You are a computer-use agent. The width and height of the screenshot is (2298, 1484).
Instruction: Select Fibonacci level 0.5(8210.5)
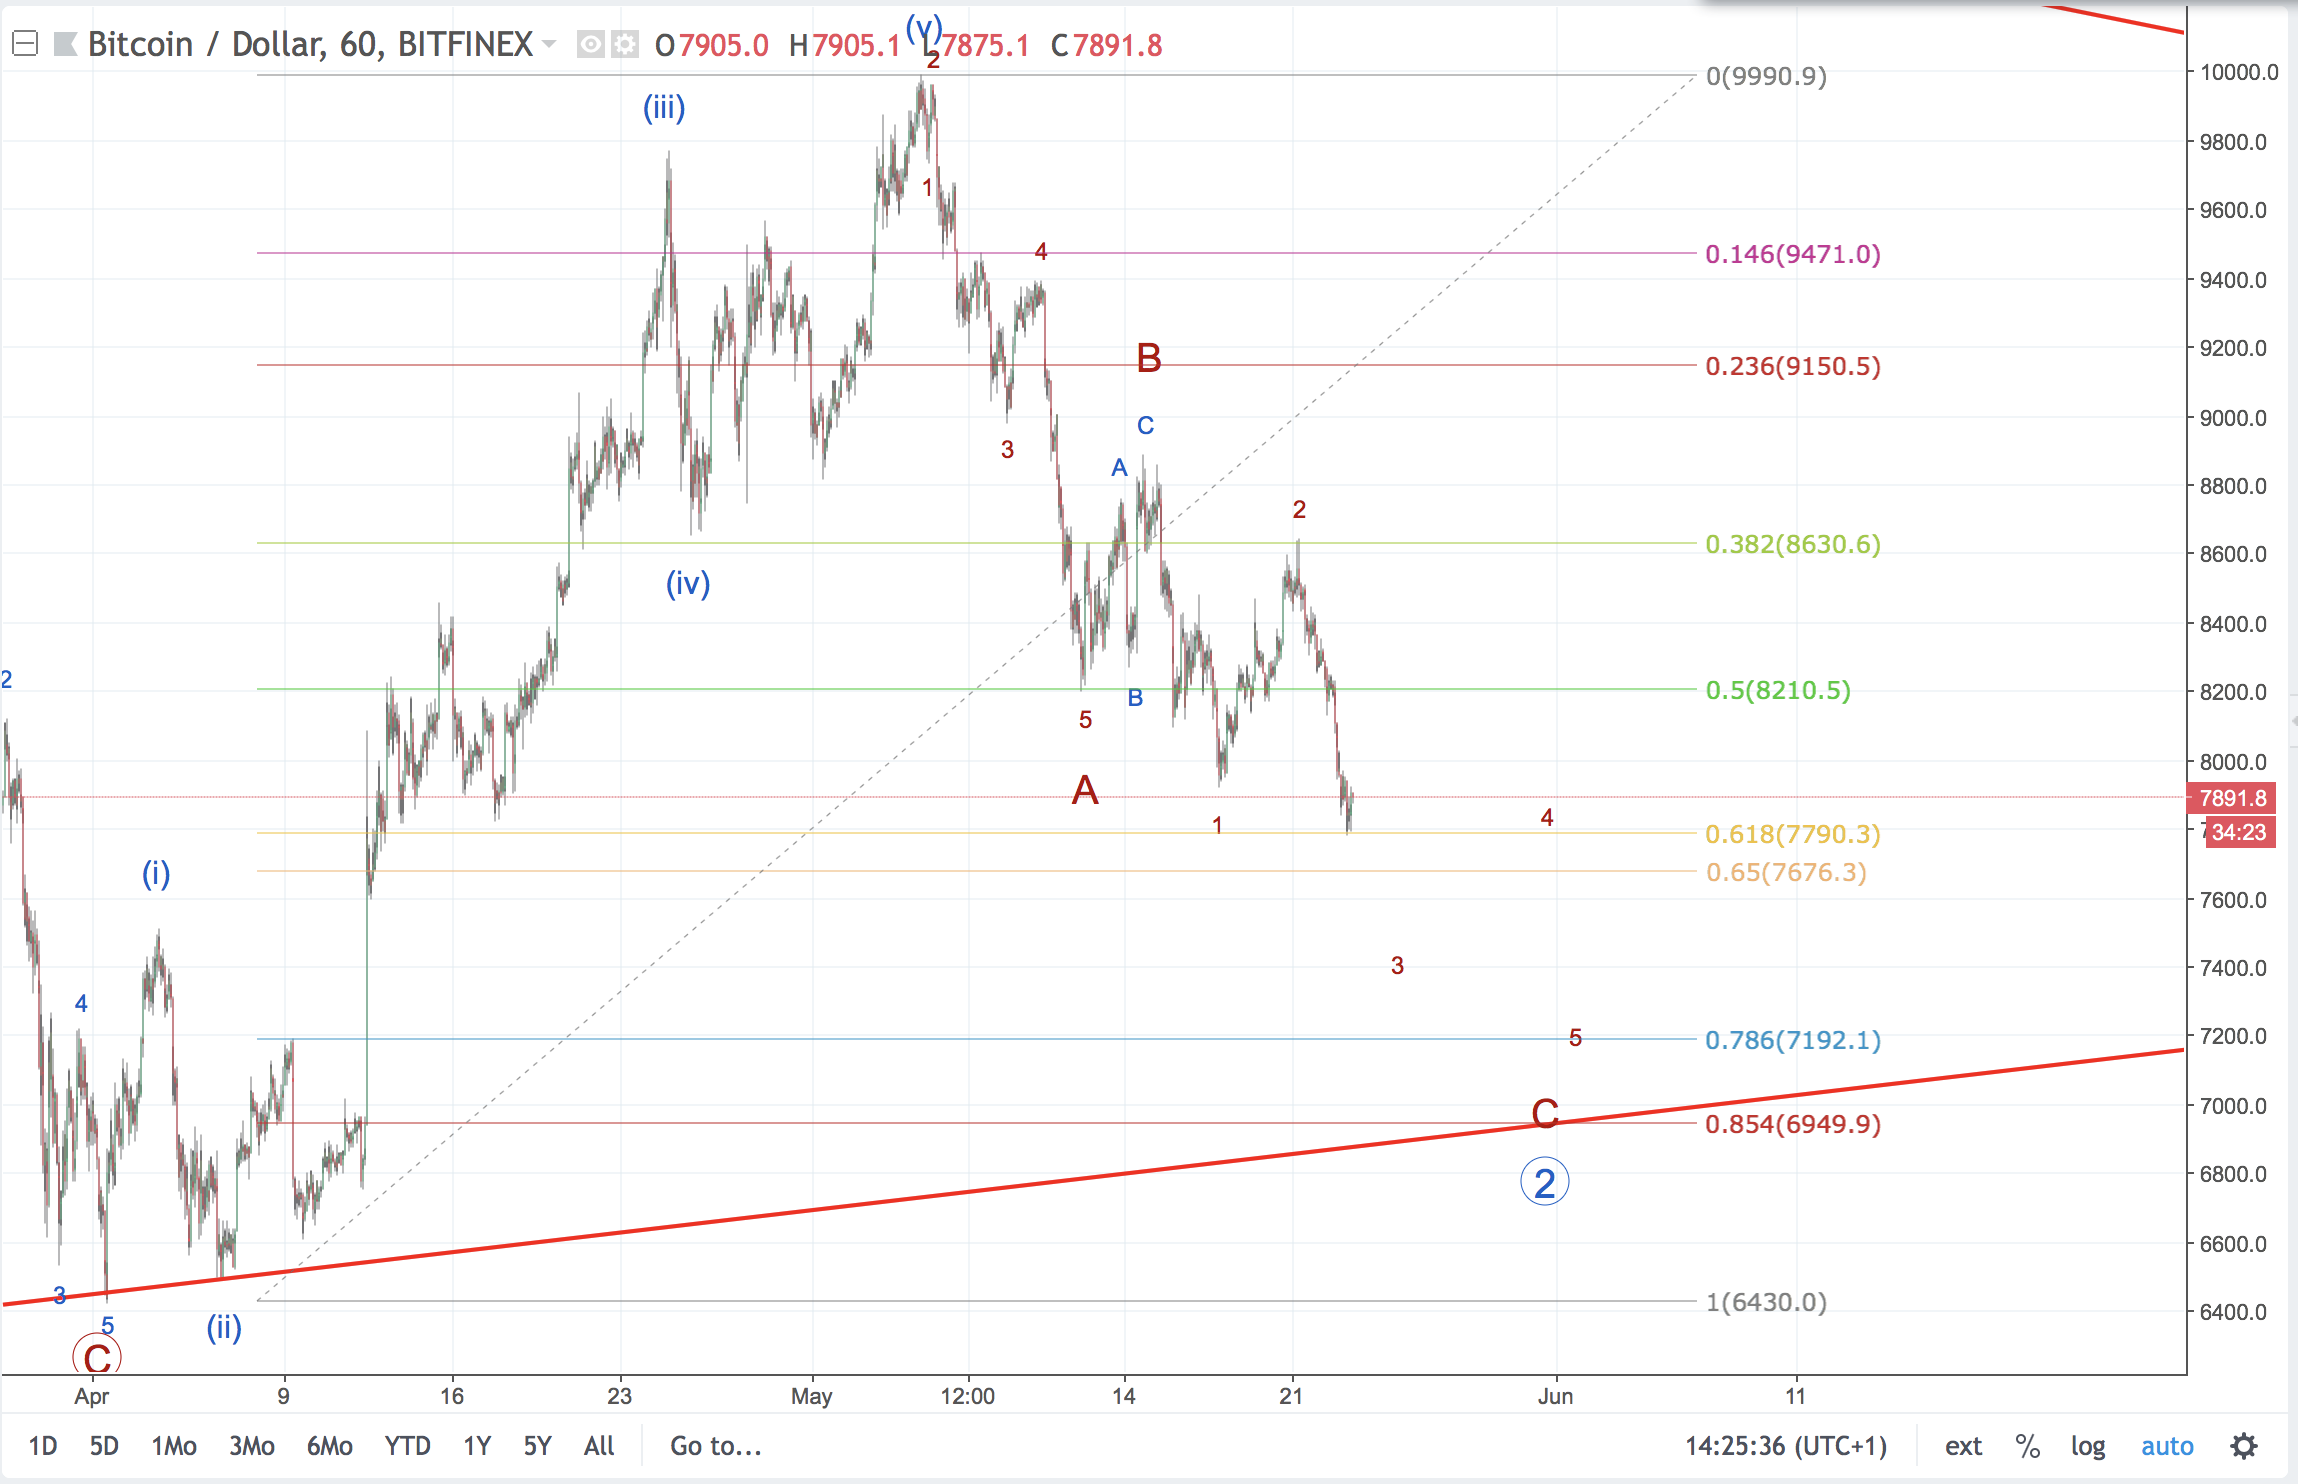1778,690
